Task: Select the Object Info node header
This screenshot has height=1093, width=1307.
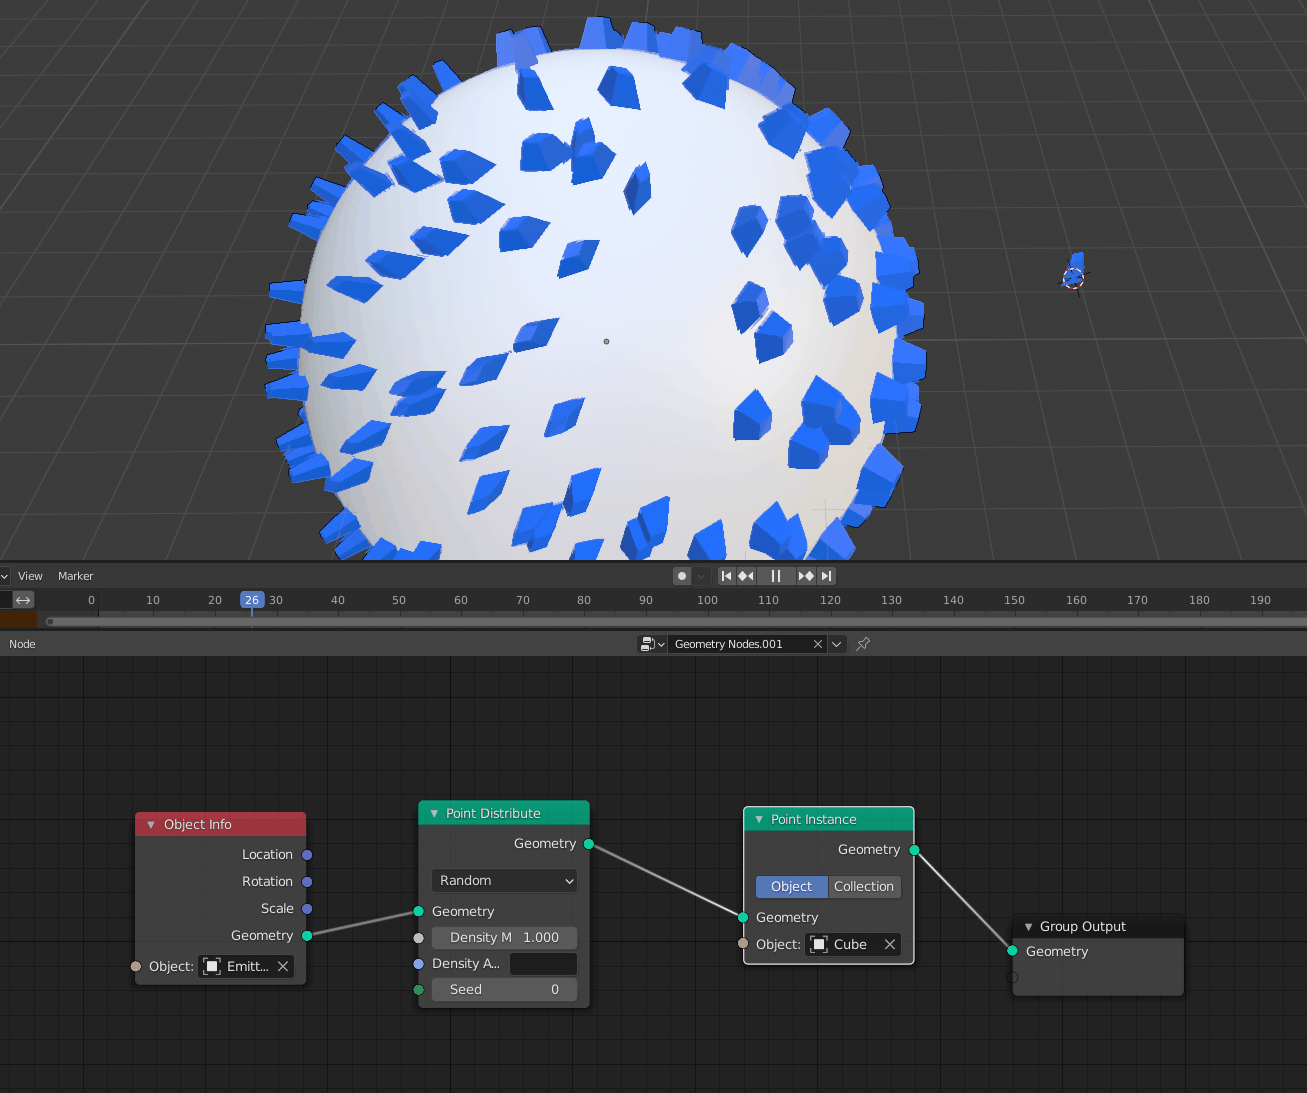Action: coord(220,825)
